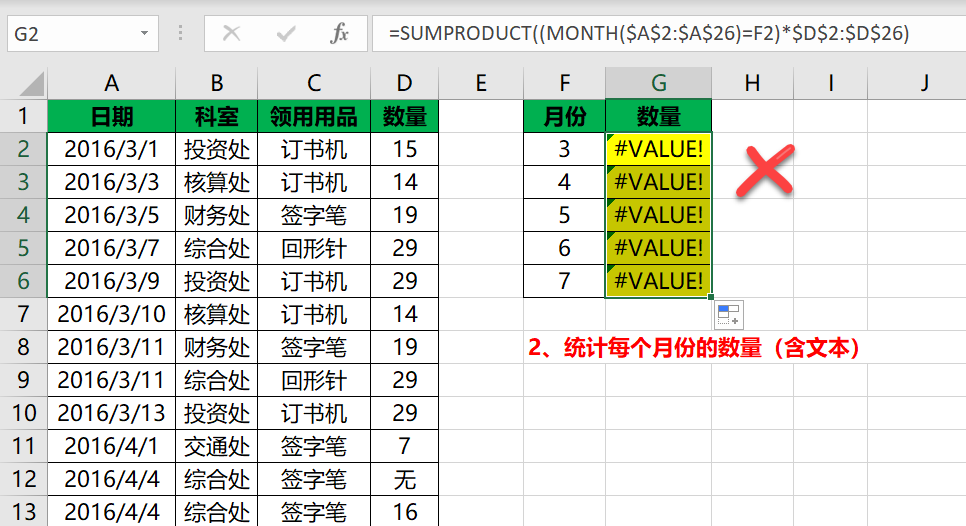Select column F header
This screenshot has width=966, height=526.
[x=564, y=83]
